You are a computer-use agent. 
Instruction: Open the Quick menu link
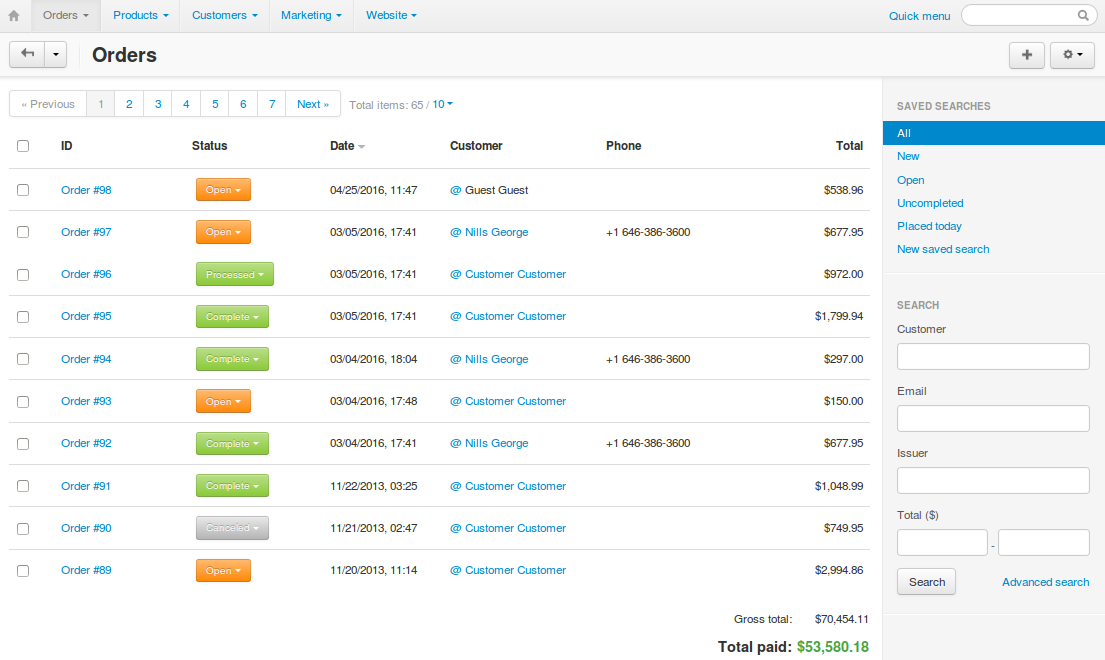pyautogui.click(x=920, y=16)
